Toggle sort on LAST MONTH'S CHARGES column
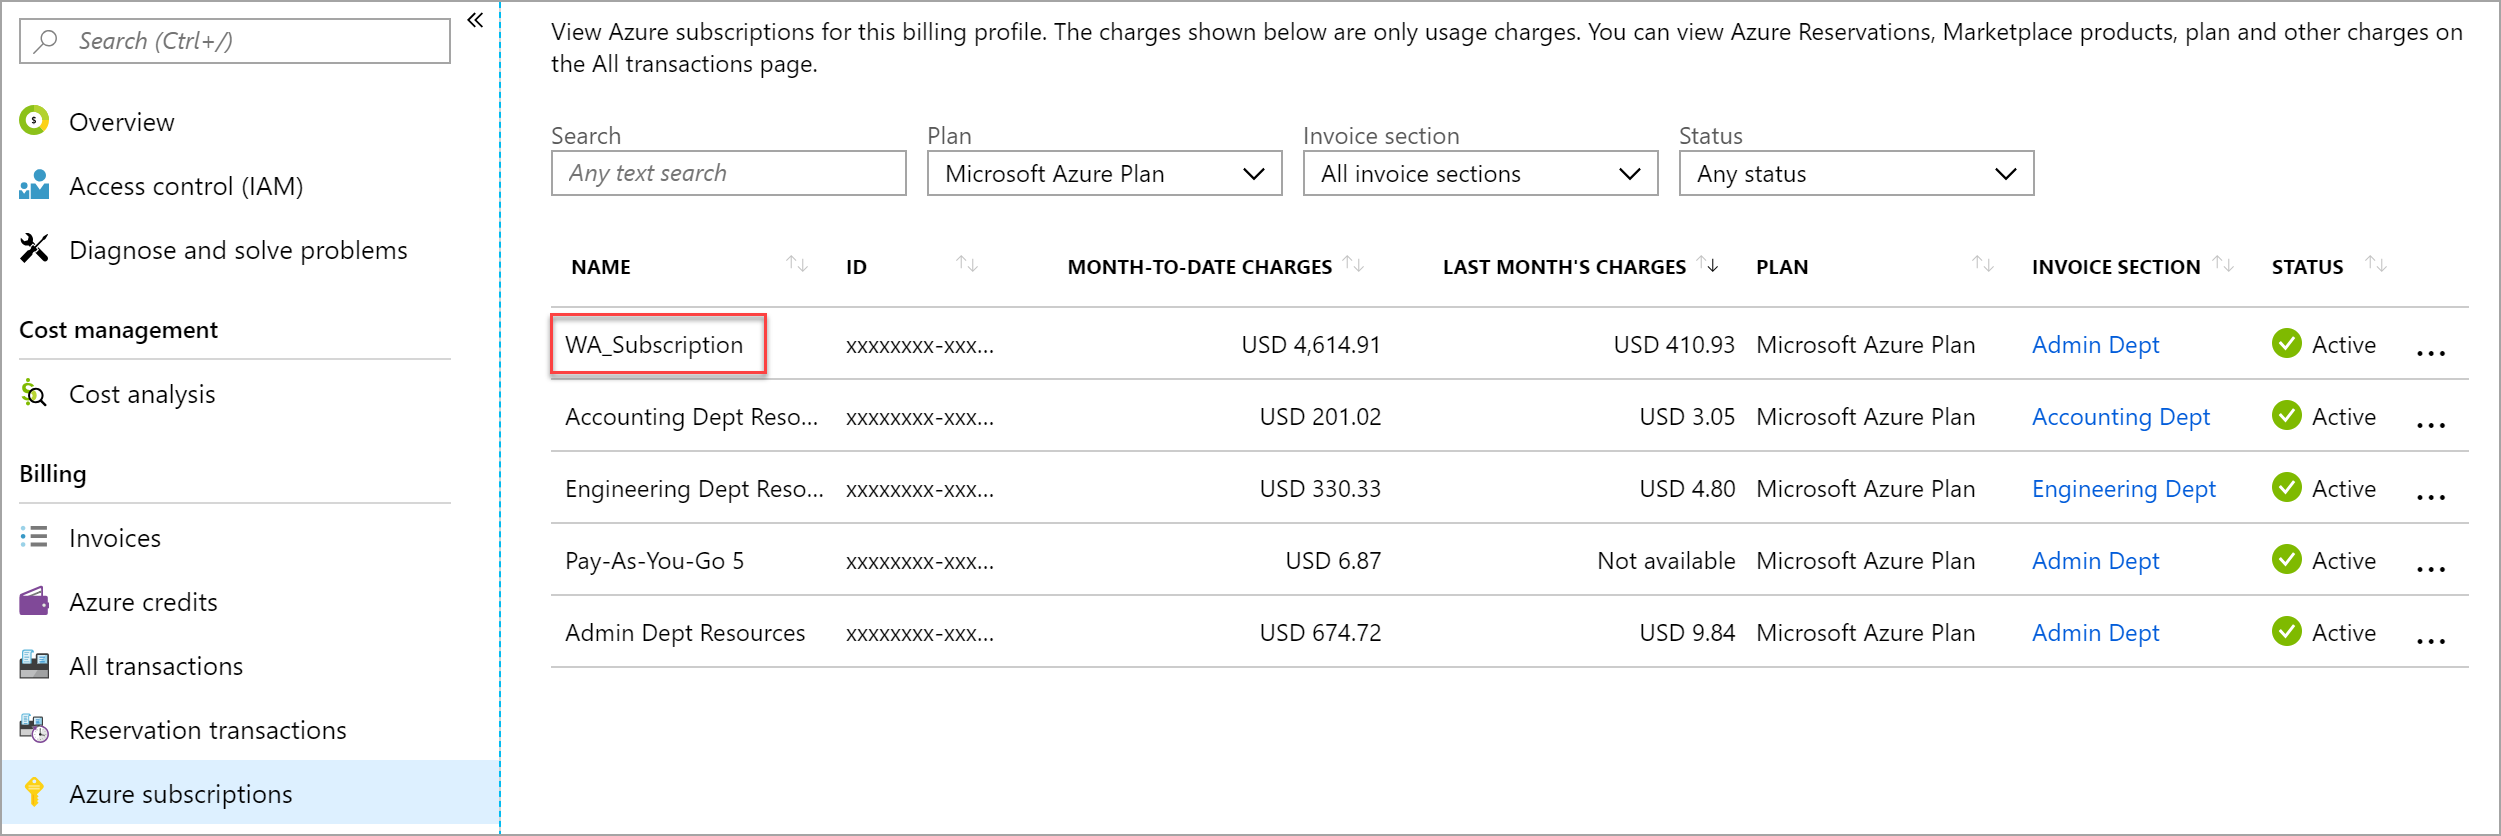Screen dimensions: 2501x836 coord(1708,264)
